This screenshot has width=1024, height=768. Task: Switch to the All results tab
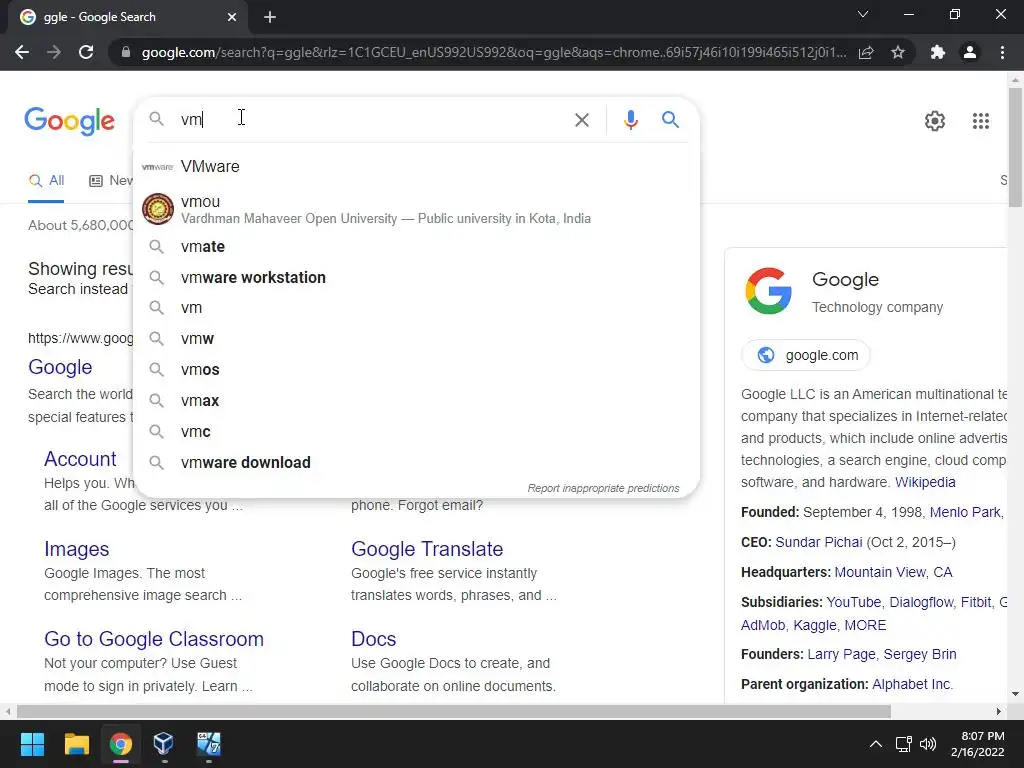(x=46, y=181)
